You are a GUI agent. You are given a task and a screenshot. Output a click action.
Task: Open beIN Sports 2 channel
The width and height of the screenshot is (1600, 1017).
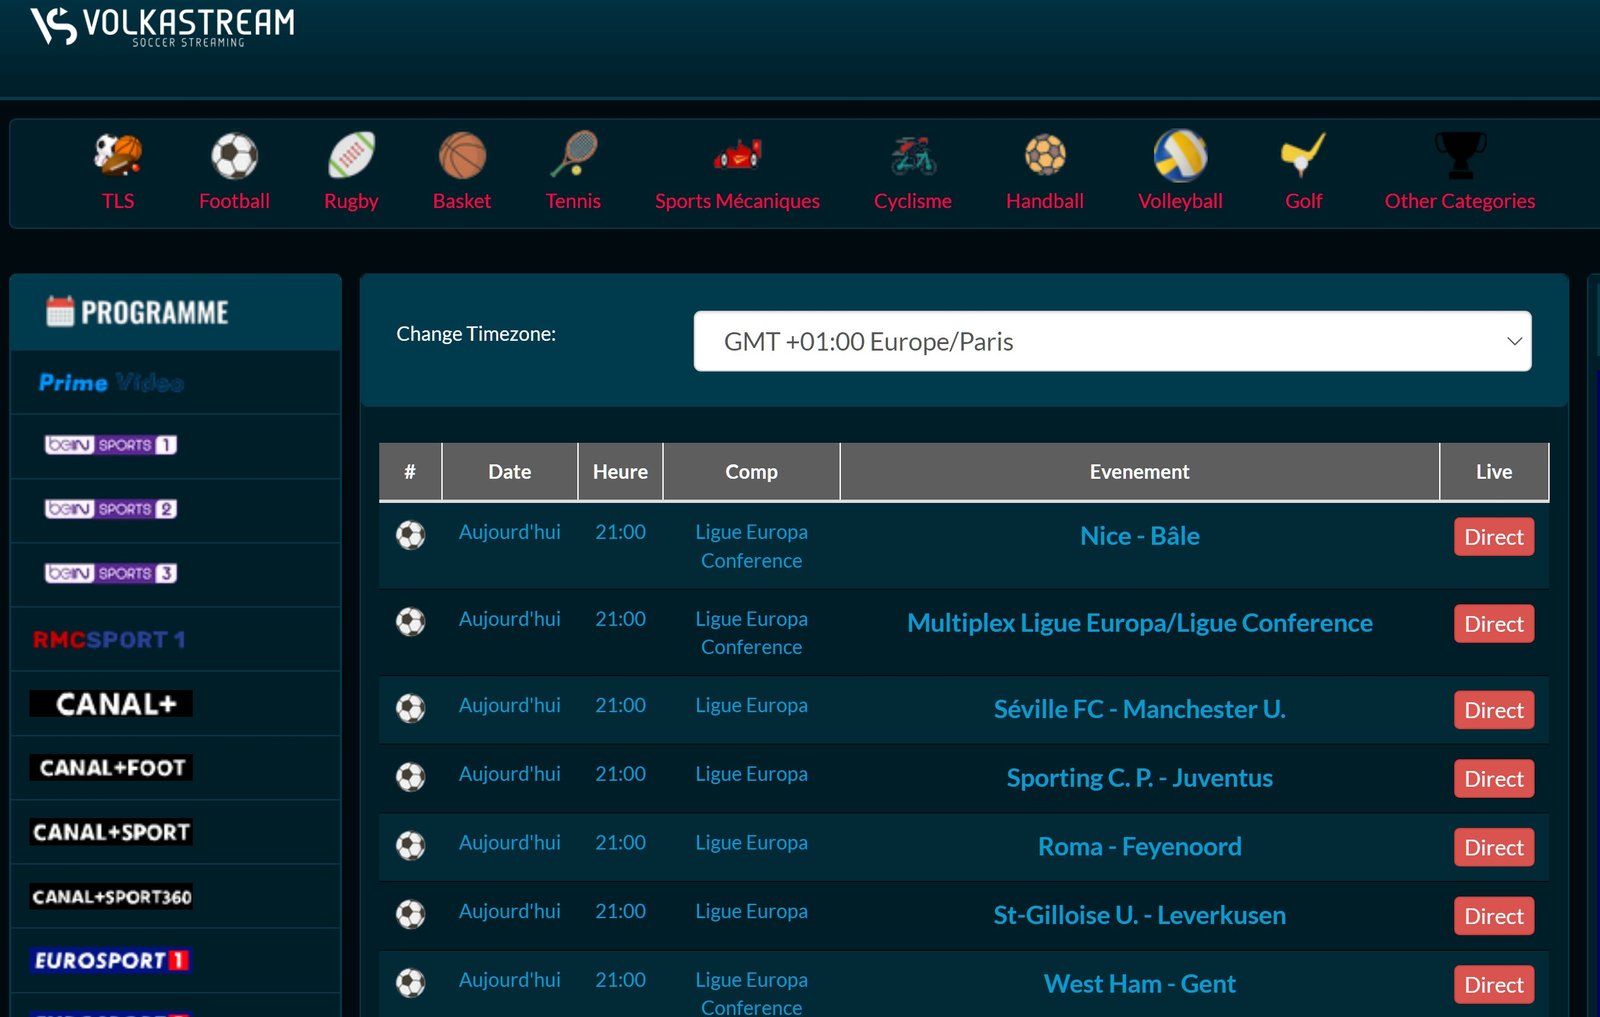[x=111, y=509]
